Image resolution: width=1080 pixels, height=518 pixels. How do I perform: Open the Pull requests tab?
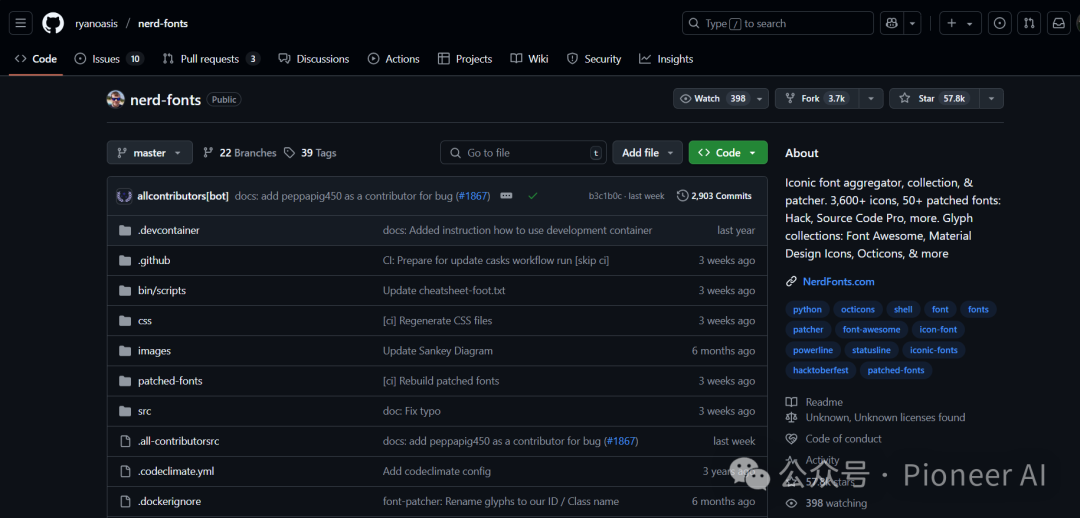click(x=211, y=59)
